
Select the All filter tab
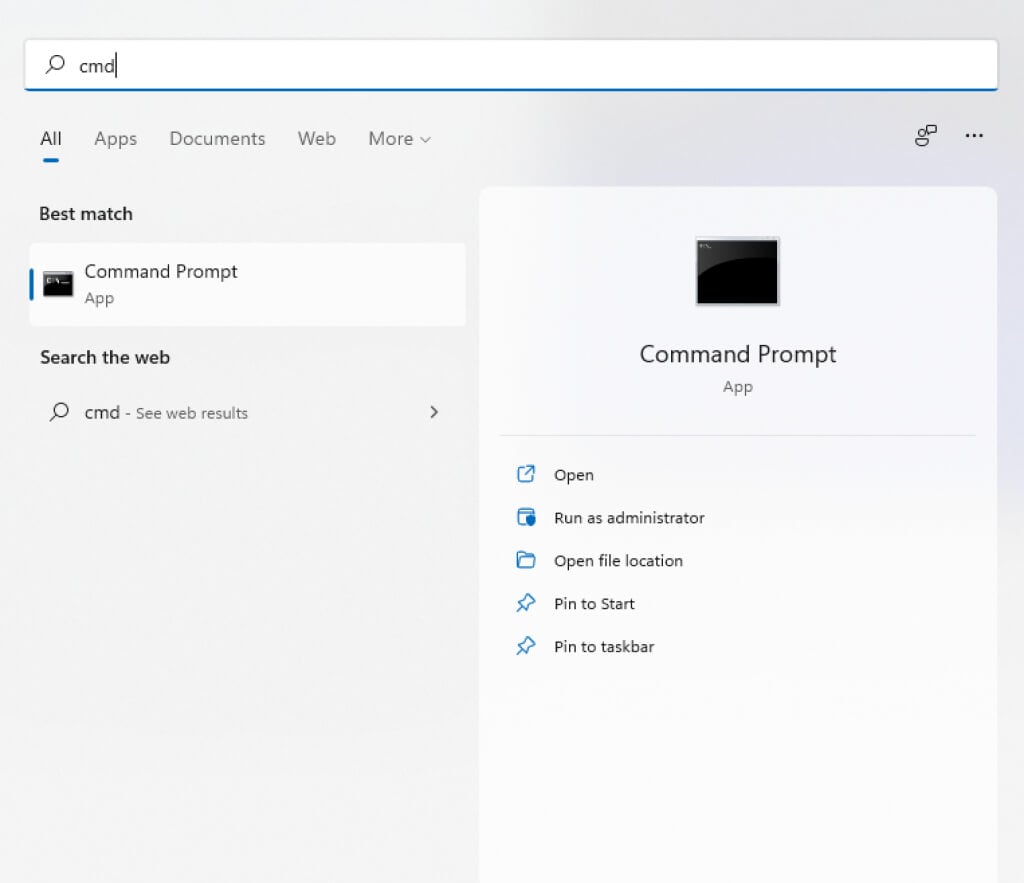click(51, 139)
